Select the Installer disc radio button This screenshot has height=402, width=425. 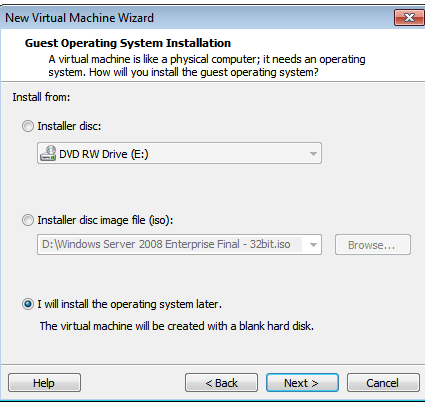tap(28, 126)
